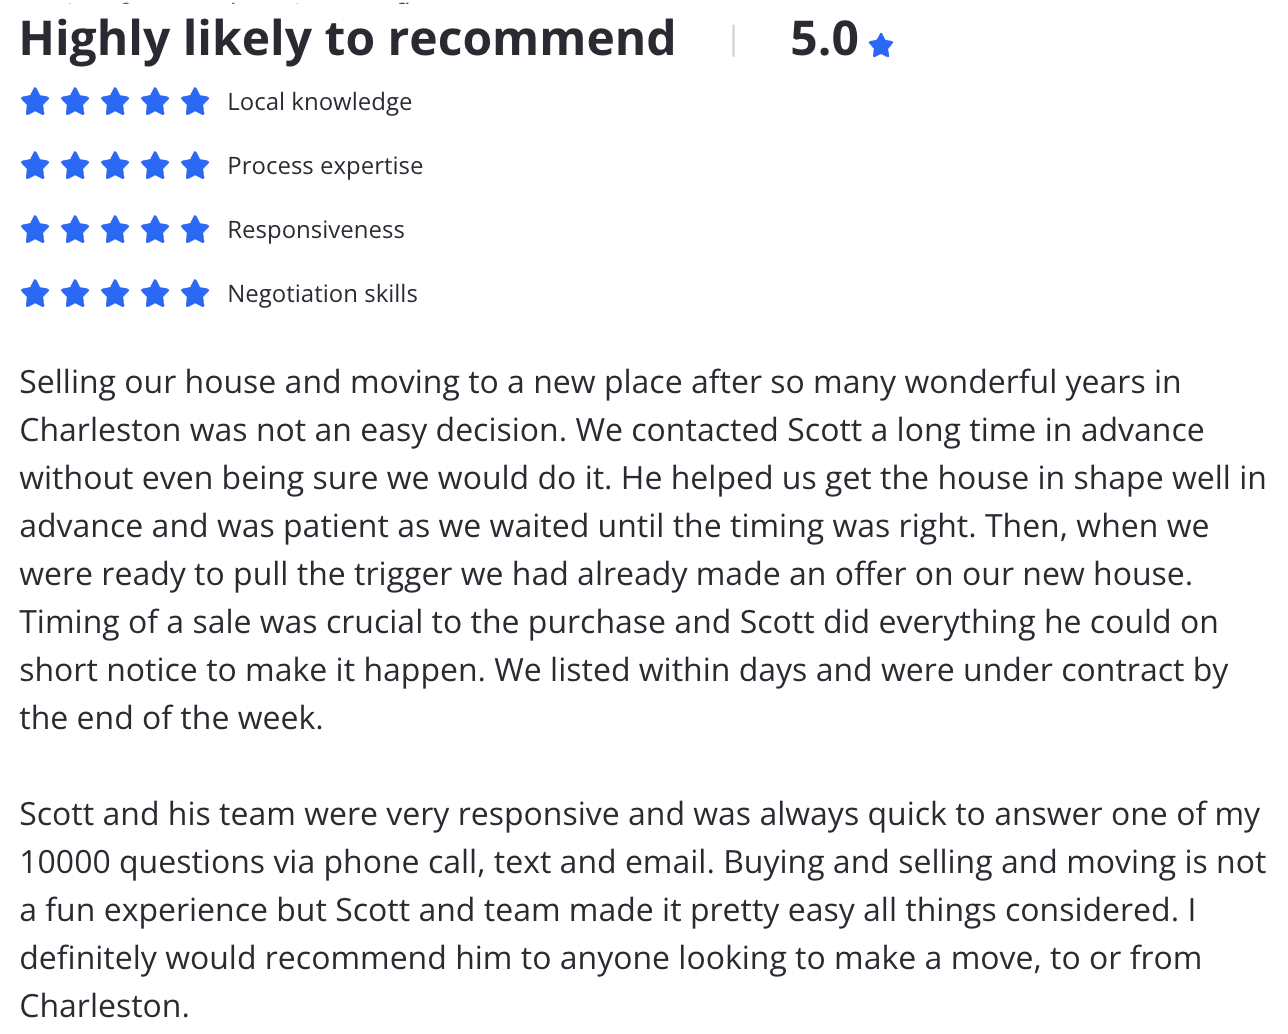The height and width of the screenshot is (1034, 1288).
Task: Click the second star of Responsiveness rating
Action: pos(75,229)
